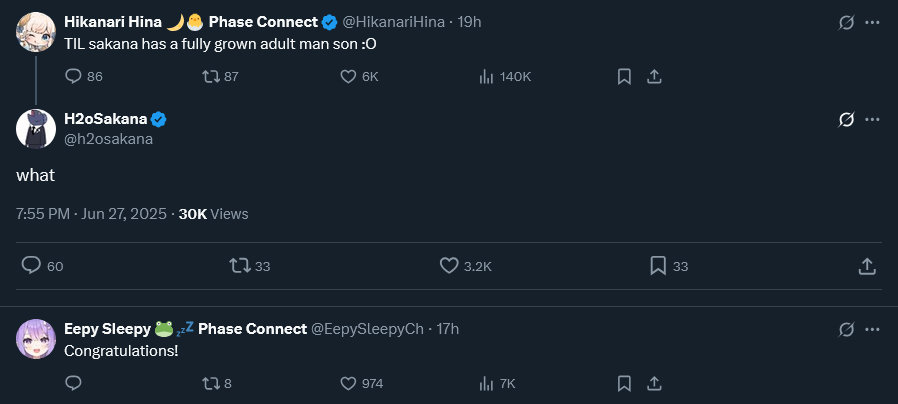View analytics for Hikanari Hina's tweet

488,76
